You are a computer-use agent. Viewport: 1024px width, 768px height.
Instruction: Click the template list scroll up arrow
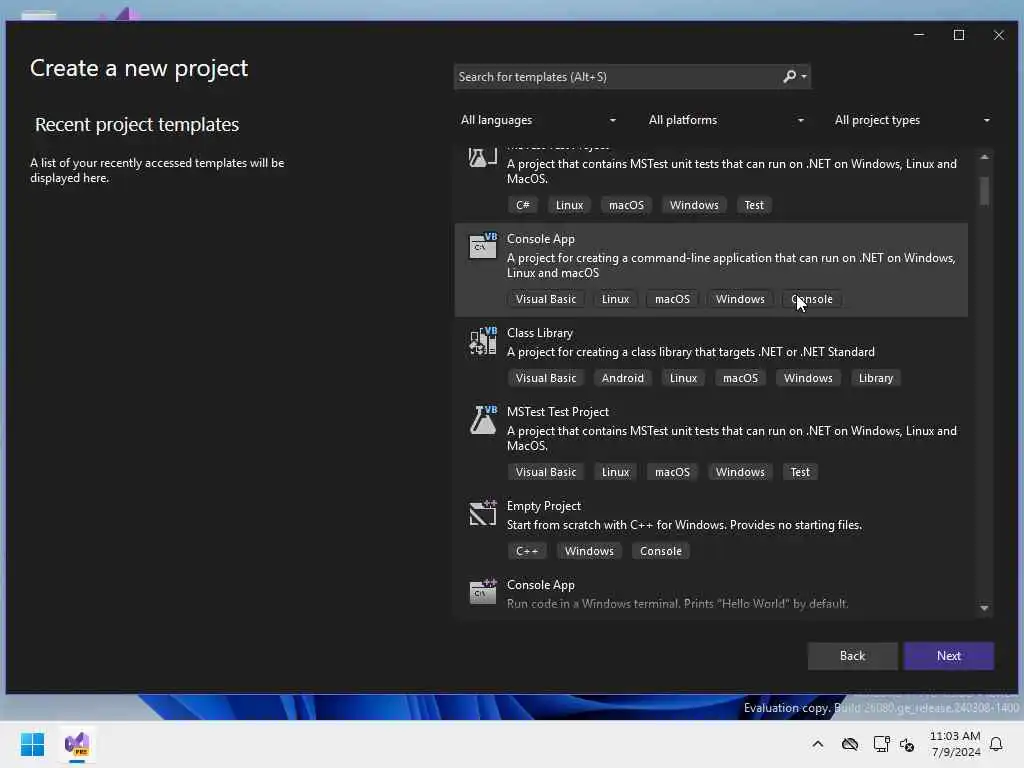click(x=984, y=157)
